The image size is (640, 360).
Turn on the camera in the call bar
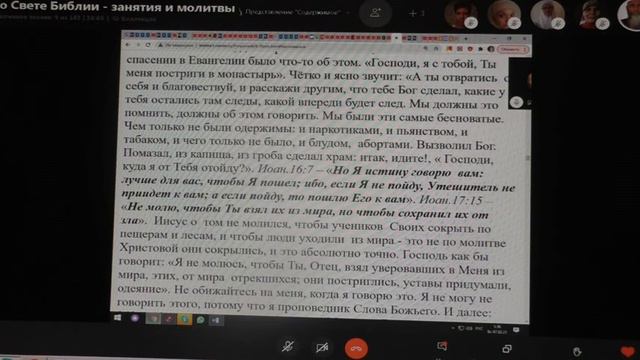tap(322, 348)
